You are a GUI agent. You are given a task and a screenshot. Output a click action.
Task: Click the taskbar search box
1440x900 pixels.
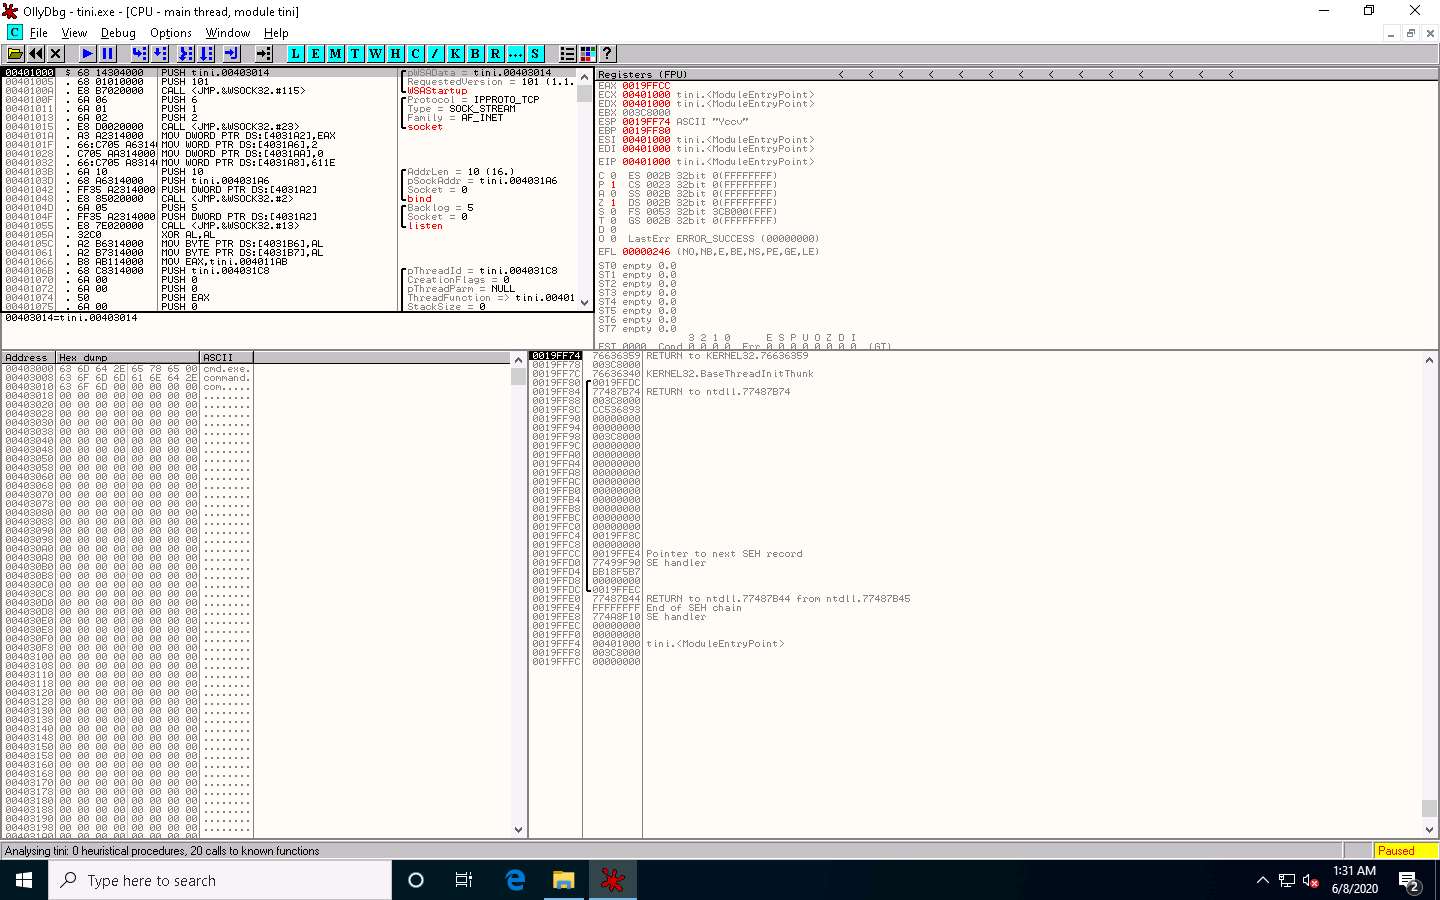point(220,880)
